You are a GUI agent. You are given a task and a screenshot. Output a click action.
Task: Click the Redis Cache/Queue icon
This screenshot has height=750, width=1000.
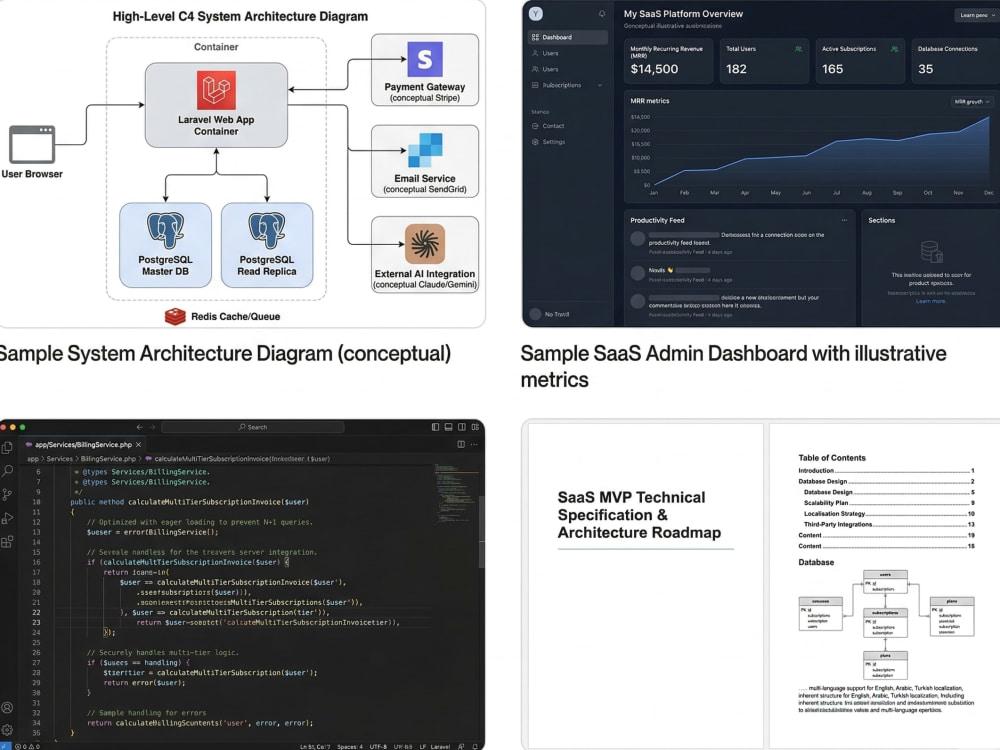[175, 316]
